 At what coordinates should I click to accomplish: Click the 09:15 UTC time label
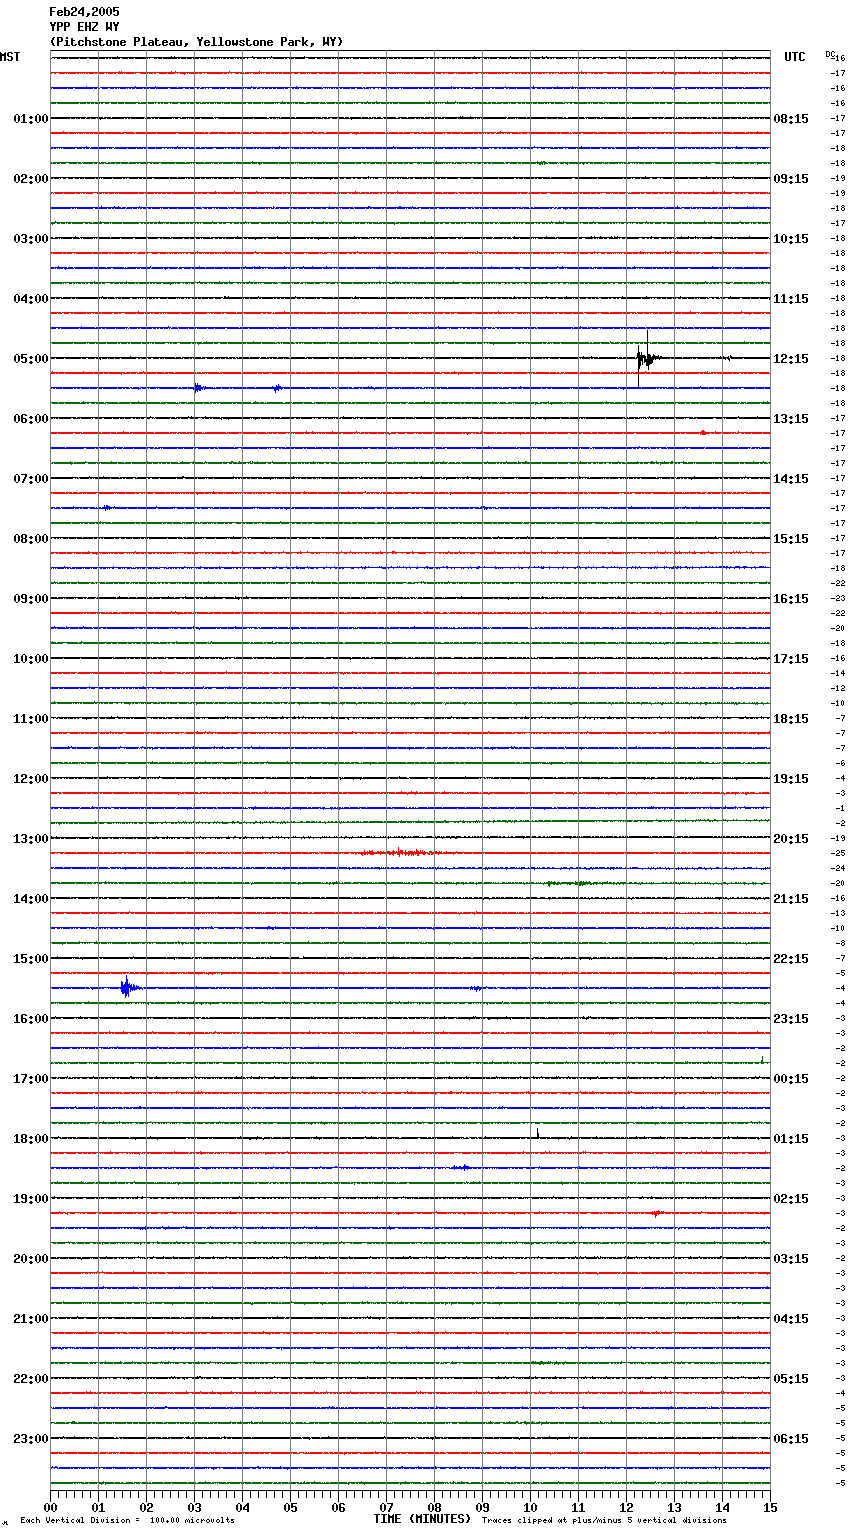point(791,179)
